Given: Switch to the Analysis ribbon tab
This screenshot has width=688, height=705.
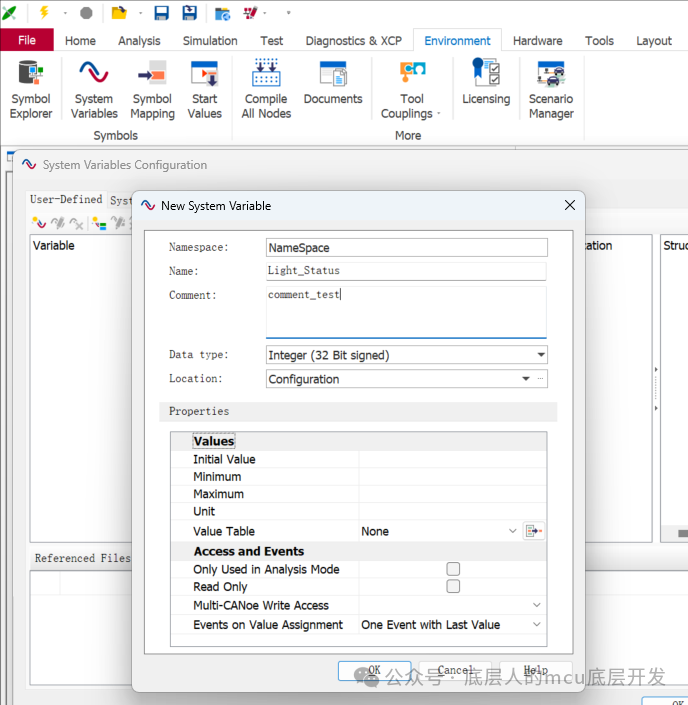Looking at the screenshot, I should coord(139,41).
